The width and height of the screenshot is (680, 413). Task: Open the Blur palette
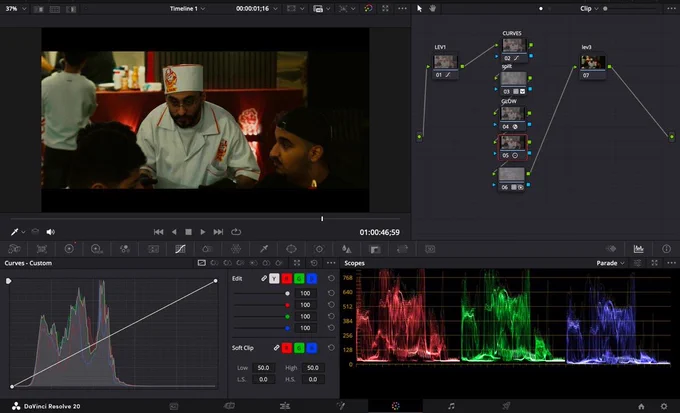[x=347, y=249]
